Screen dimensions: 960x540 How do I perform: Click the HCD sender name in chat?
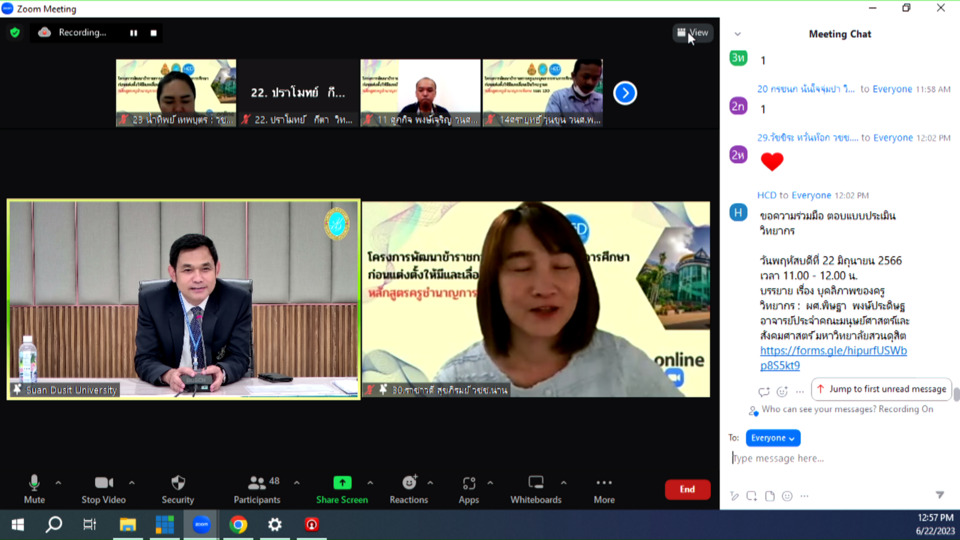tap(767, 195)
